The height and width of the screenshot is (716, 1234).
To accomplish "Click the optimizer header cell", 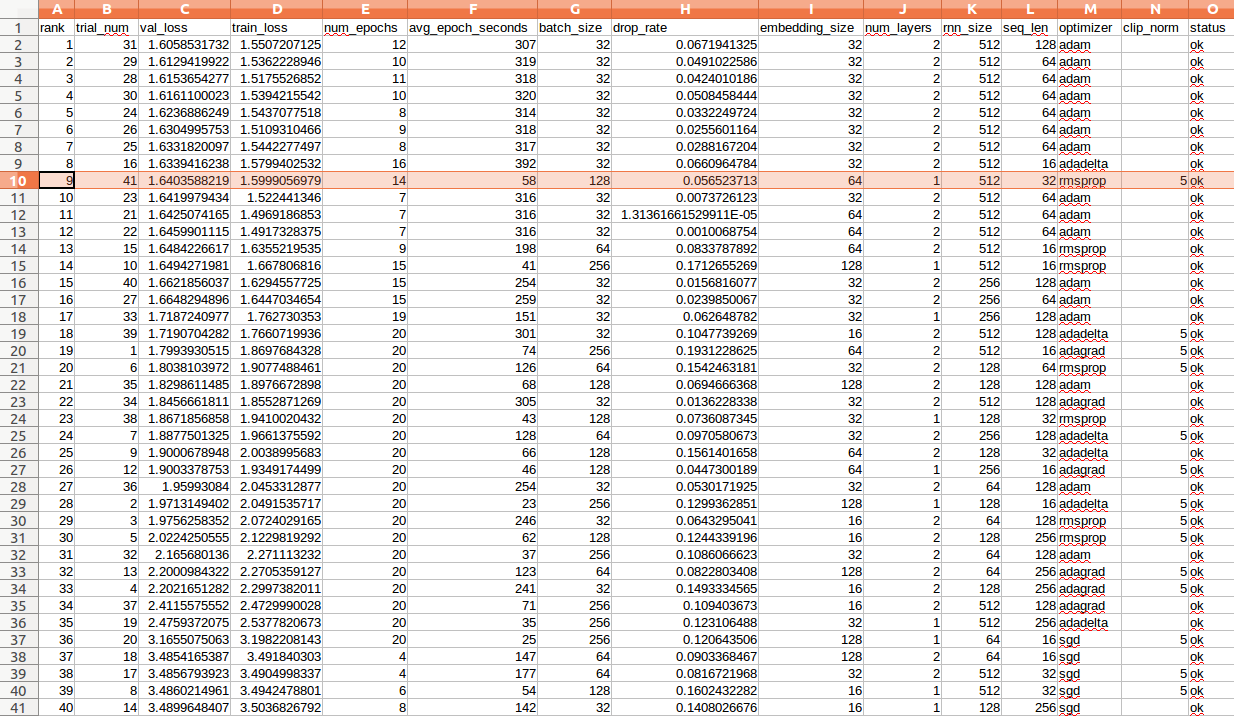I will pos(1089,28).
